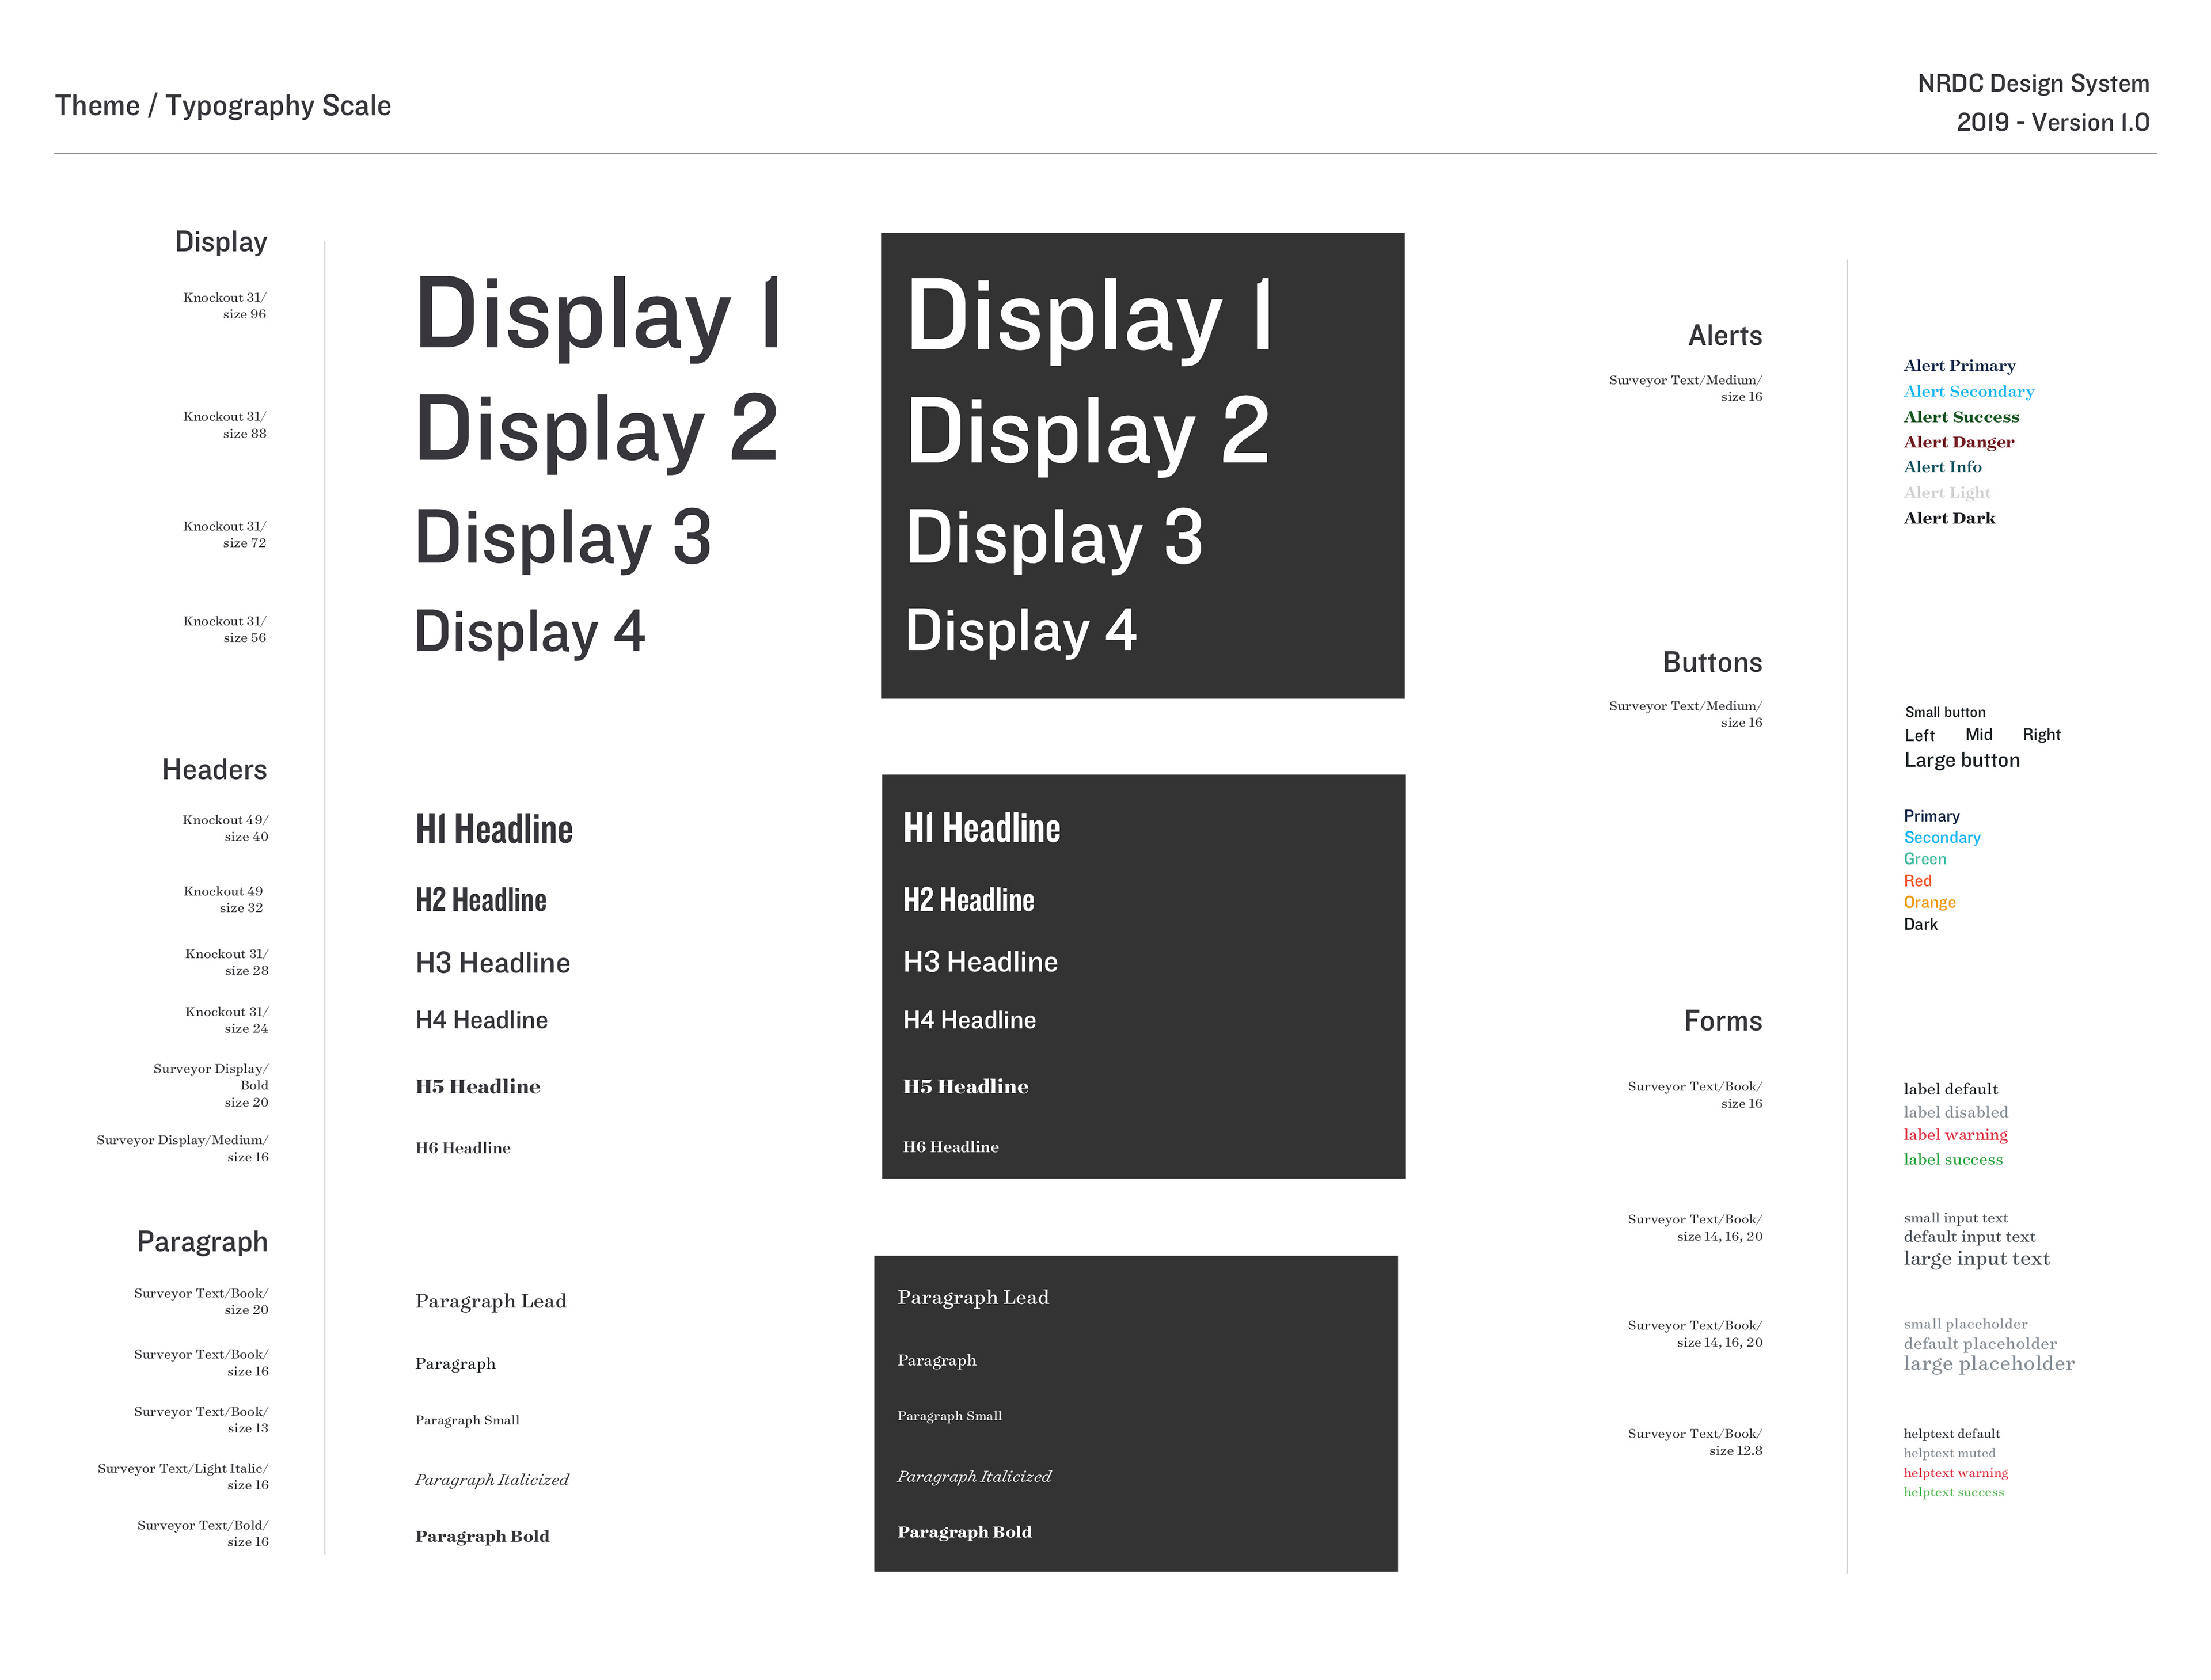Screen dimensions: 2211x1680
Task: Select the 'Alerts' section heading
Action: 1725,336
